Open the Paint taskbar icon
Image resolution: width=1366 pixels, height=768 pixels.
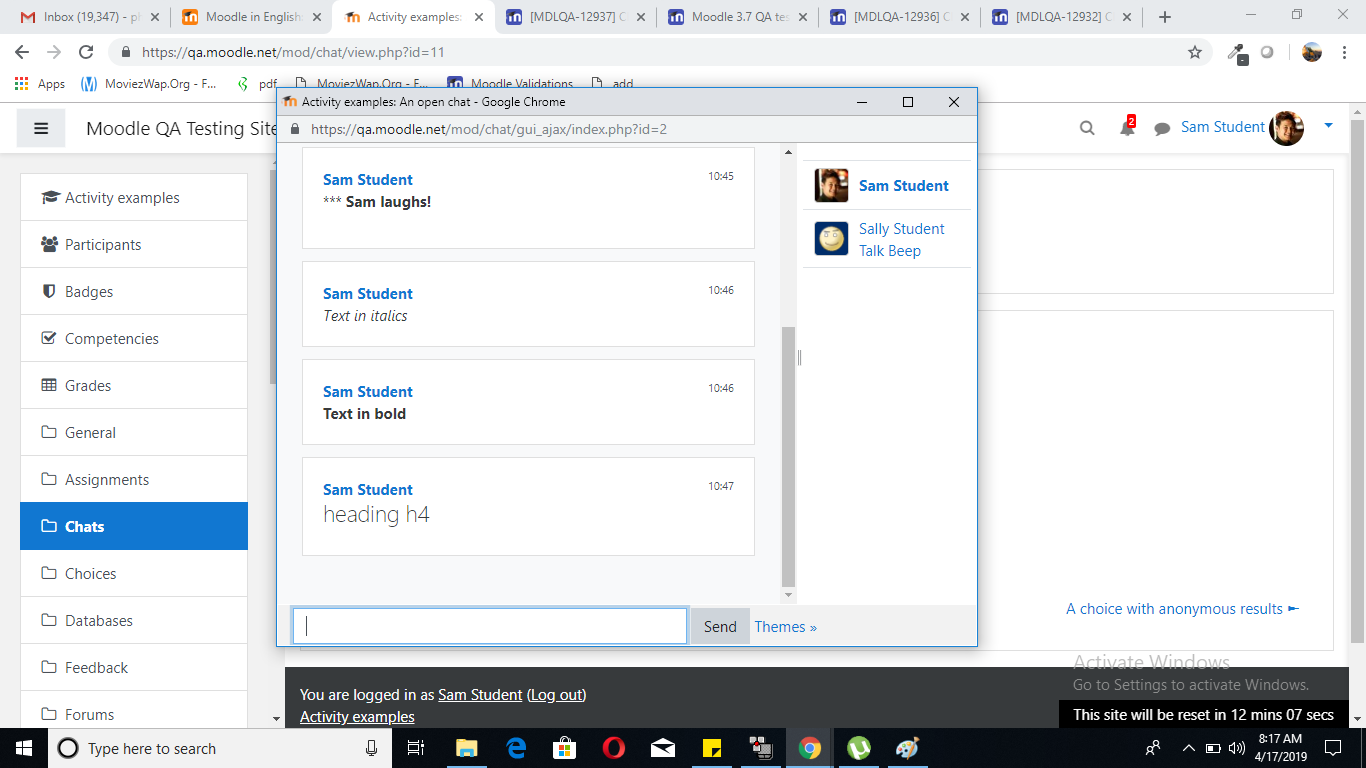[907, 748]
